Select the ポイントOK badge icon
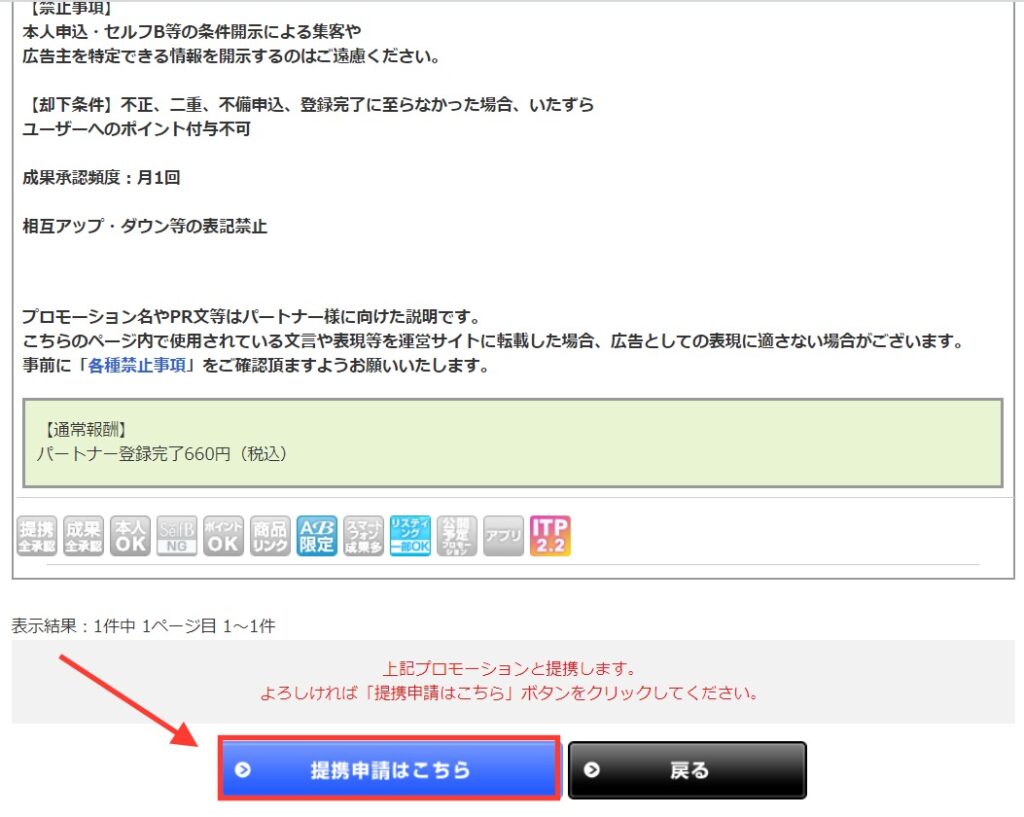 click(223, 536)
